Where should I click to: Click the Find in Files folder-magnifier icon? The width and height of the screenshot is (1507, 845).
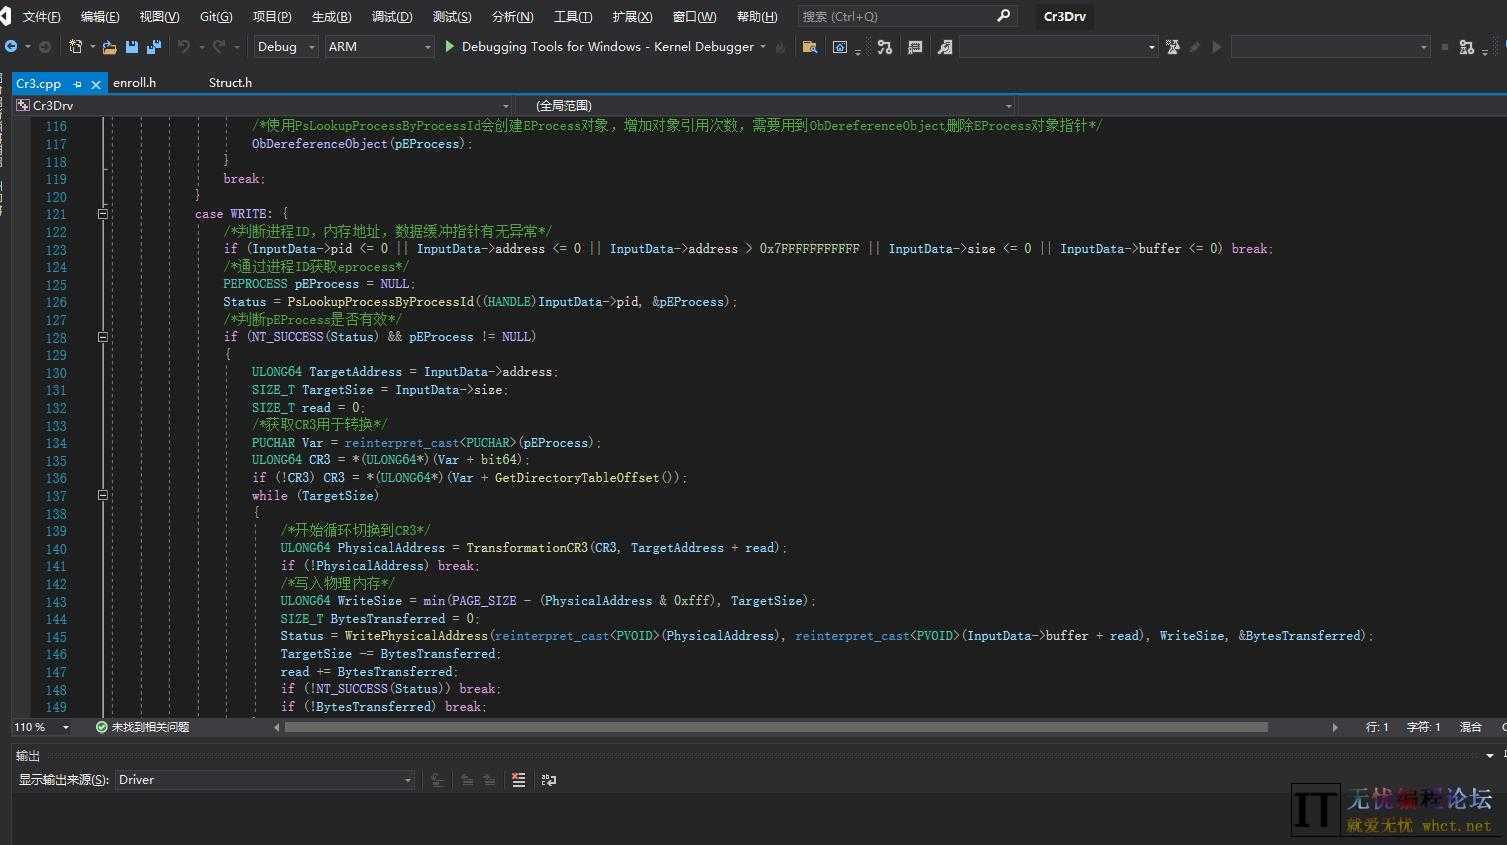(x=810, y=46)
